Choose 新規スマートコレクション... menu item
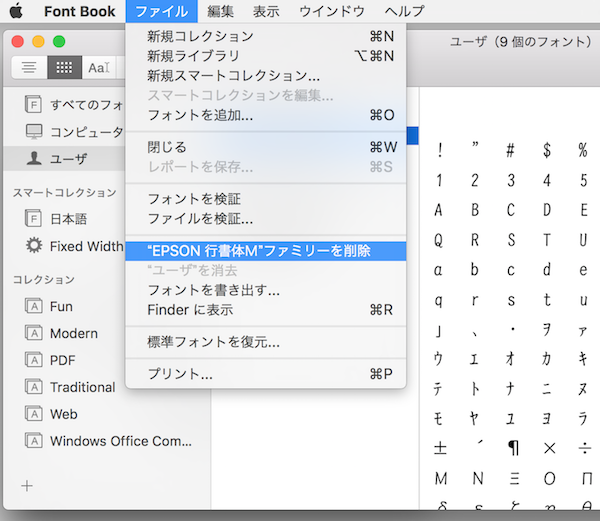The height and width of the screenshot is (521, 600). 266,75
